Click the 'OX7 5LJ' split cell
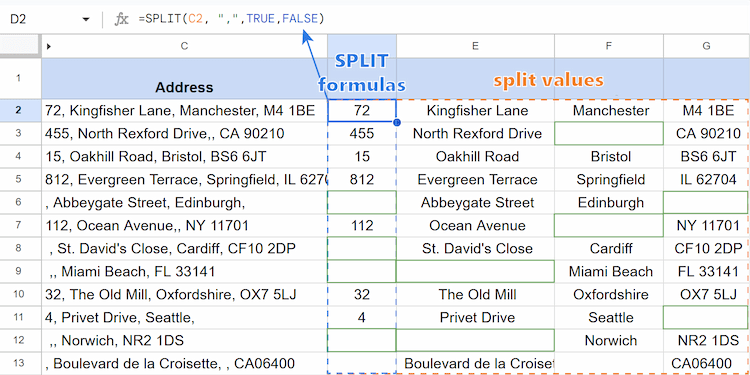The image size is (750, 375). click(706, 294)
